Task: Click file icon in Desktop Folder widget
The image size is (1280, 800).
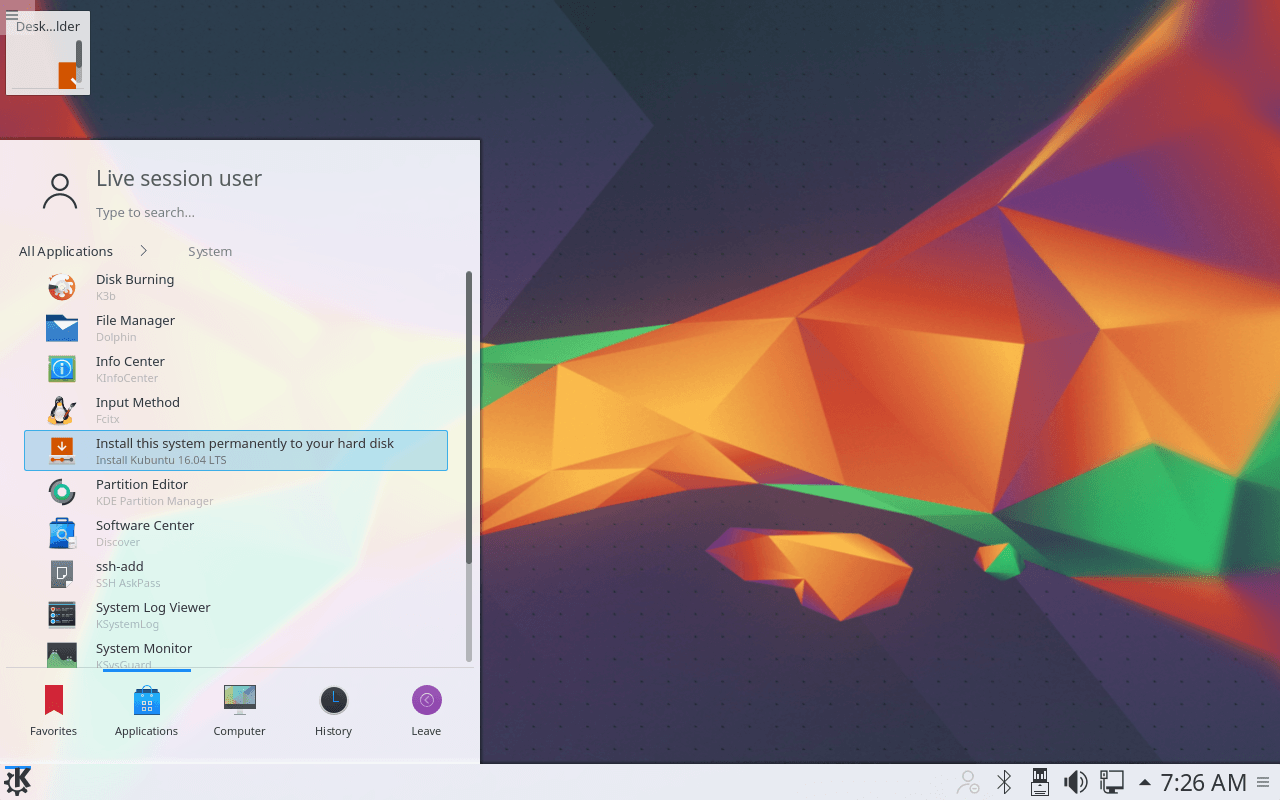Action: click(67, 75)
